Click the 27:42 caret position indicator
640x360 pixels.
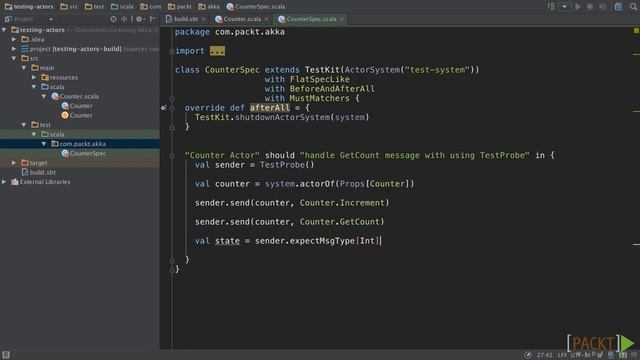(x=544, y=355)
